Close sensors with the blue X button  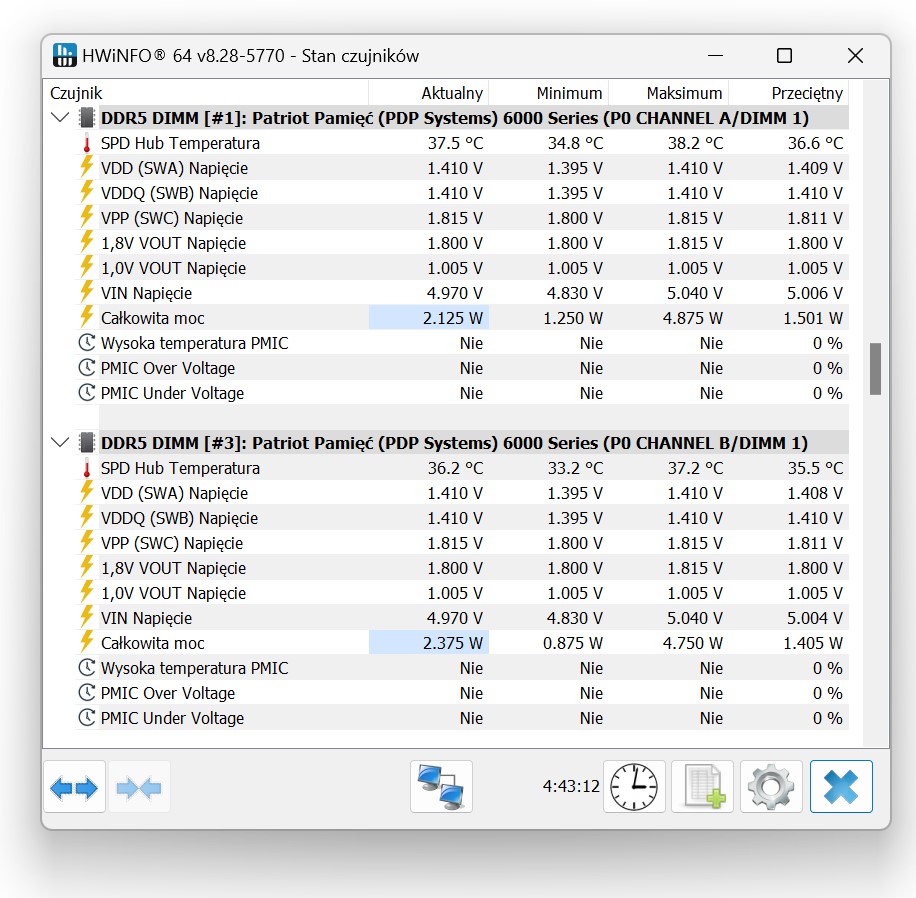841,787
